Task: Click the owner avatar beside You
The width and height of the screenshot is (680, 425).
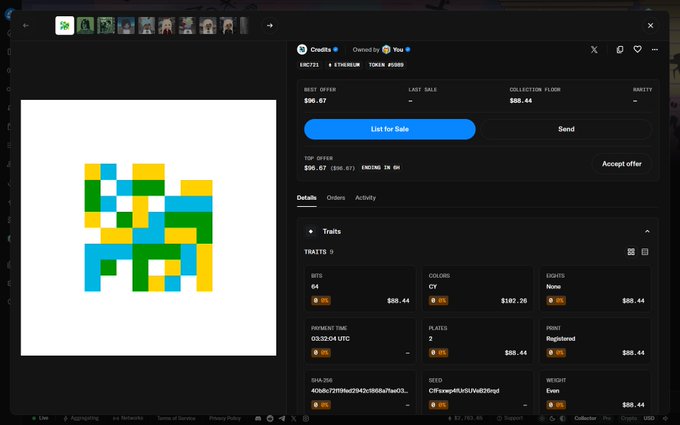Action: point(386,49)
